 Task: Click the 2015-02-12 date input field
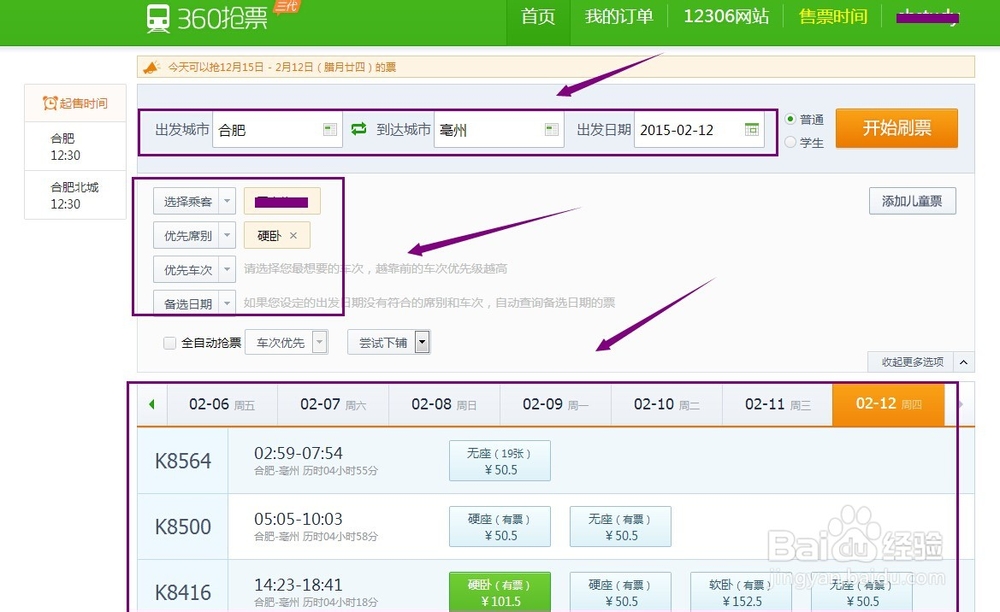pos(690,128)
